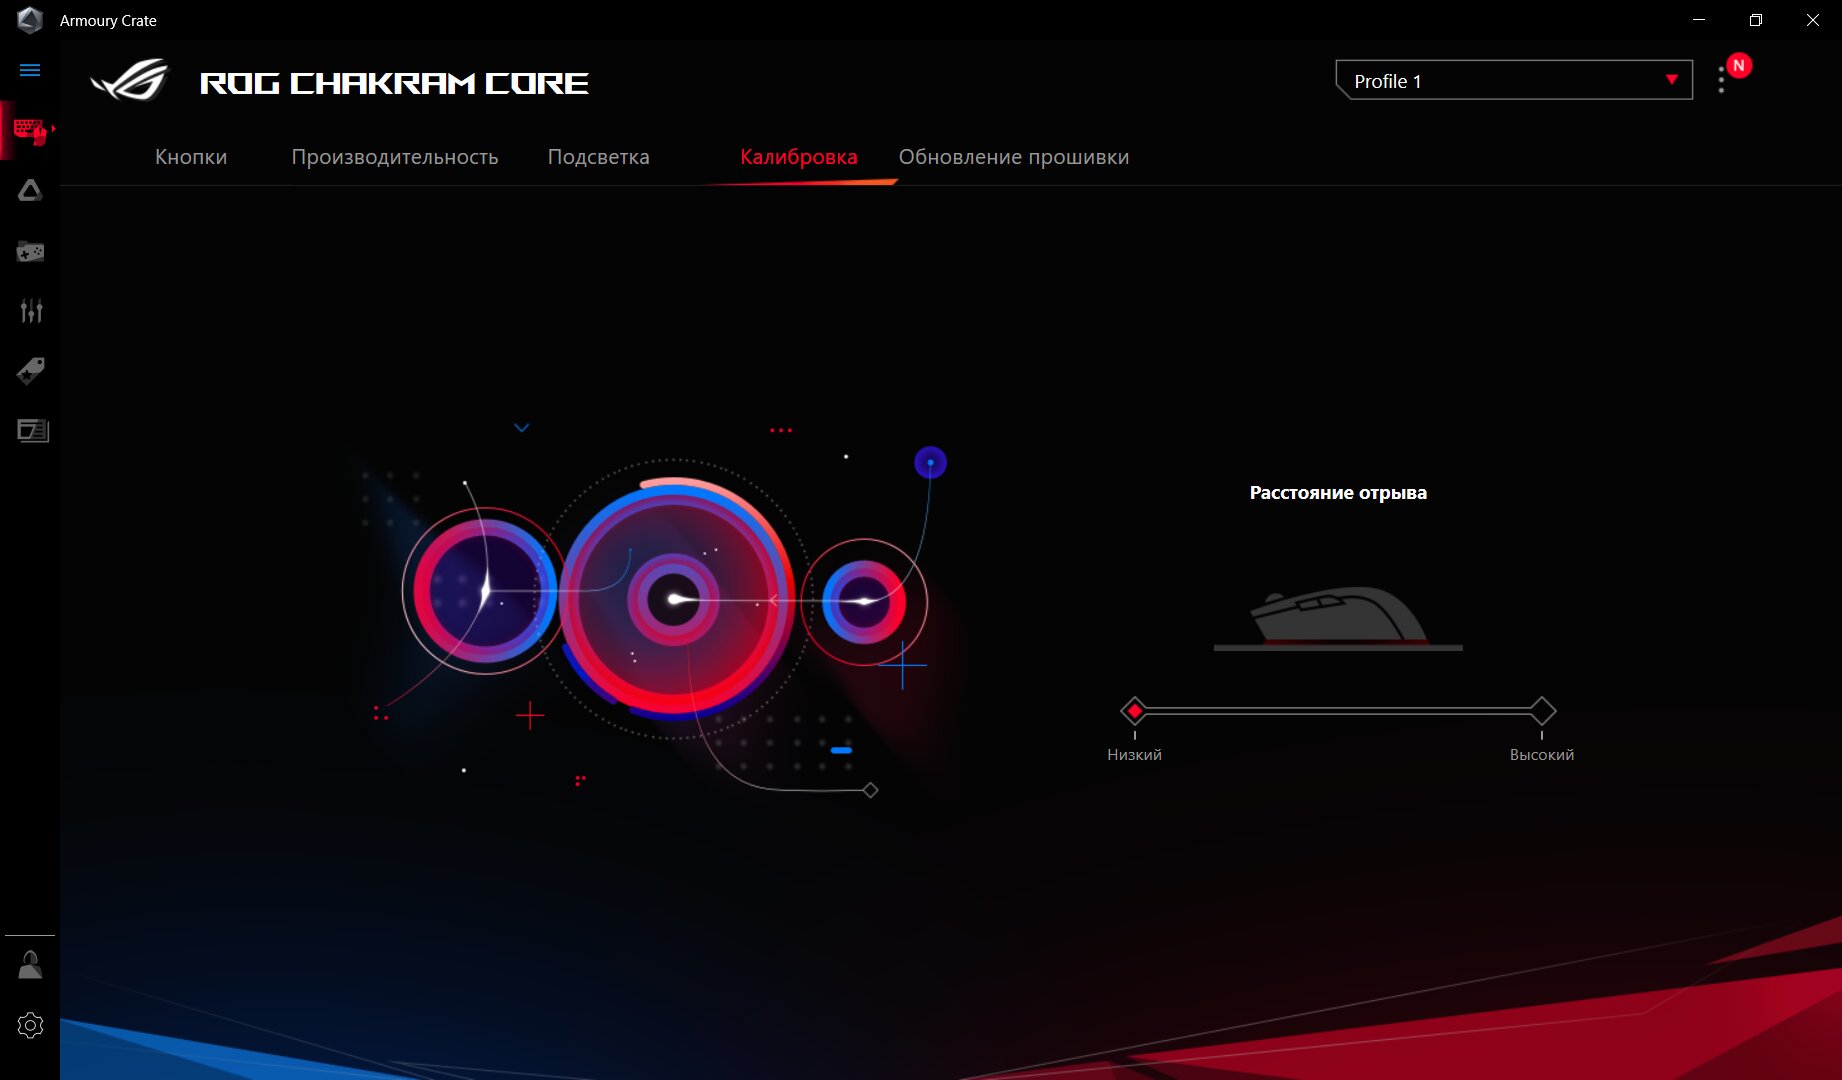Image resolution: width=1842 pixels, height=1080 pixels.
Task: Click the middle of the lift-off distance track
Action: coord(1338,711)
